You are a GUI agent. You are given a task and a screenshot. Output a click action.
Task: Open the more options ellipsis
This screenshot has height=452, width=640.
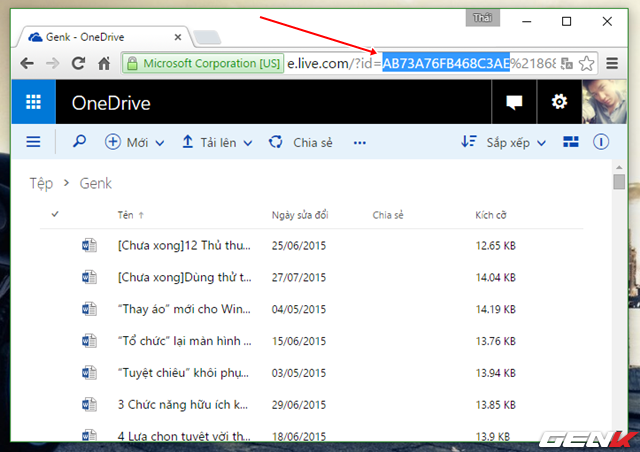(360, 143)
